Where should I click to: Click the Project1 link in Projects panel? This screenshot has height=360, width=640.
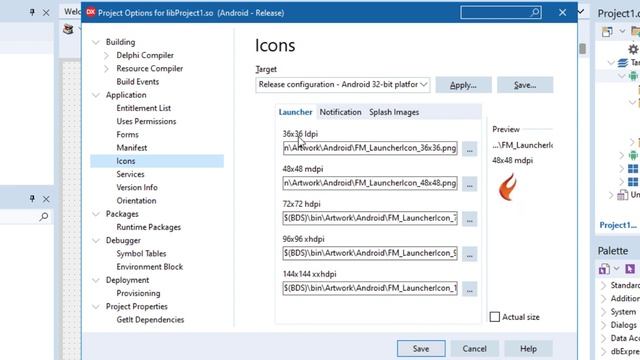618,225
